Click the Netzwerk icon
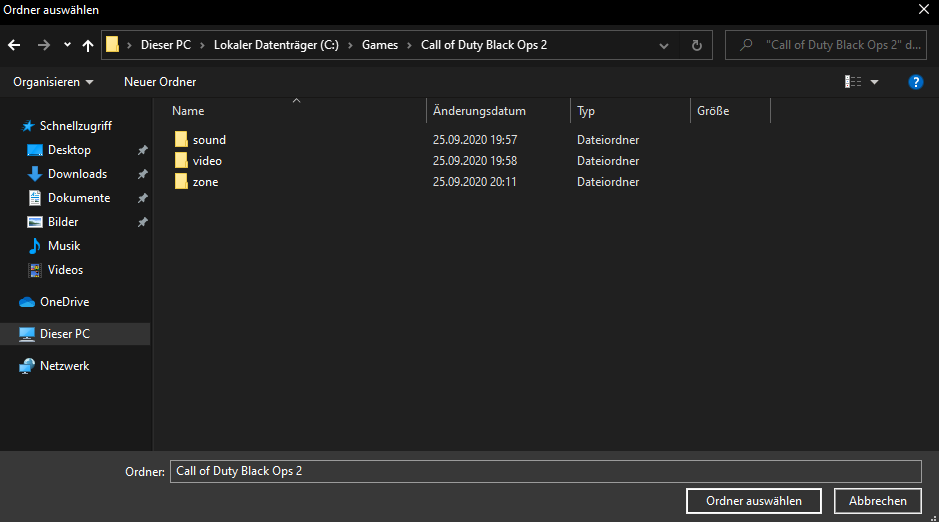Image resolution: width=939 pixels, height=522 pixels. [x=27, y=366]
